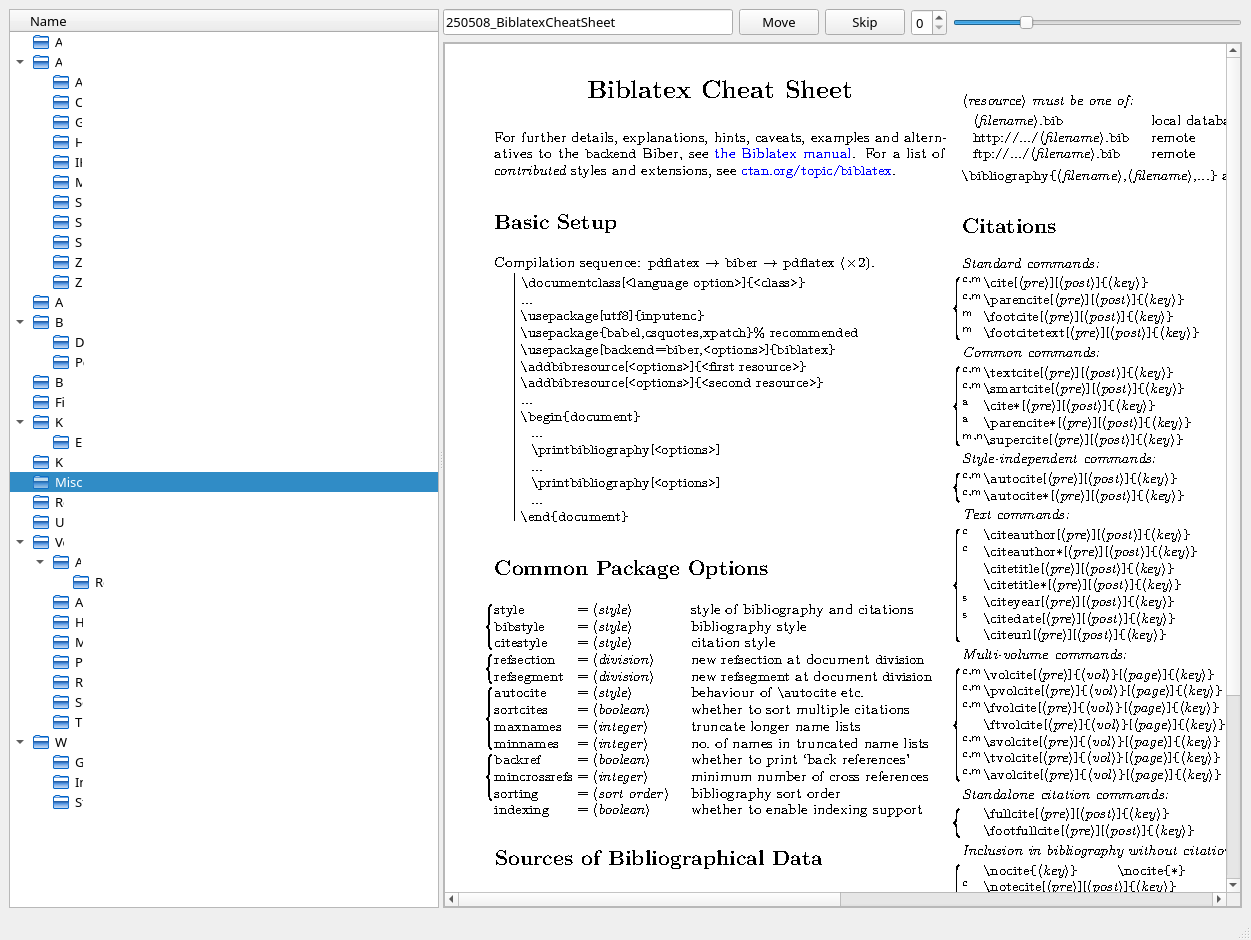The height and width of the screenshot is (940, 1251).
Task: Collapse the expanded B folder
Action: 20,322
